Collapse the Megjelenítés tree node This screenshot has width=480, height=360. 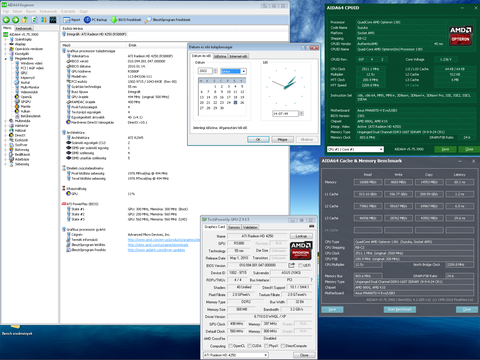(x=6, y=59)
